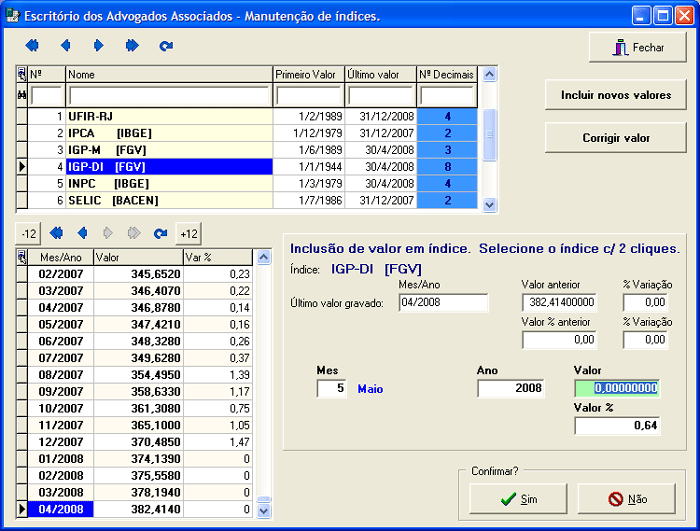The image size is (700, 531).
Task: Select the SELIC [BACEN] index row
Action: [246, 201]
